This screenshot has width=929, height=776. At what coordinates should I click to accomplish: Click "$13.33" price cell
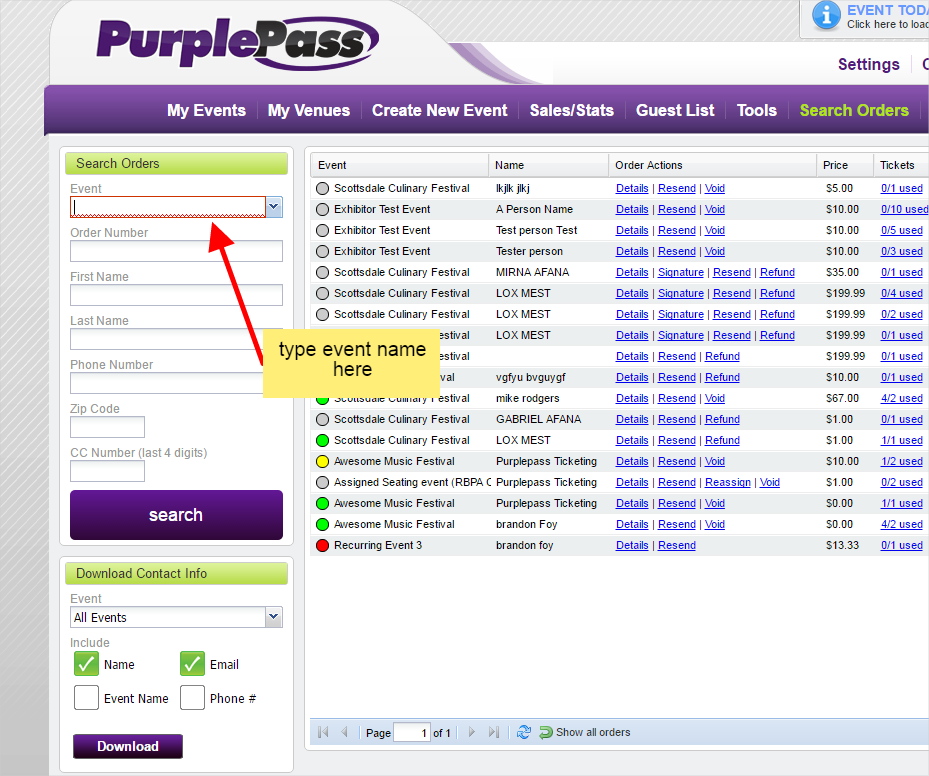(842, 546)
